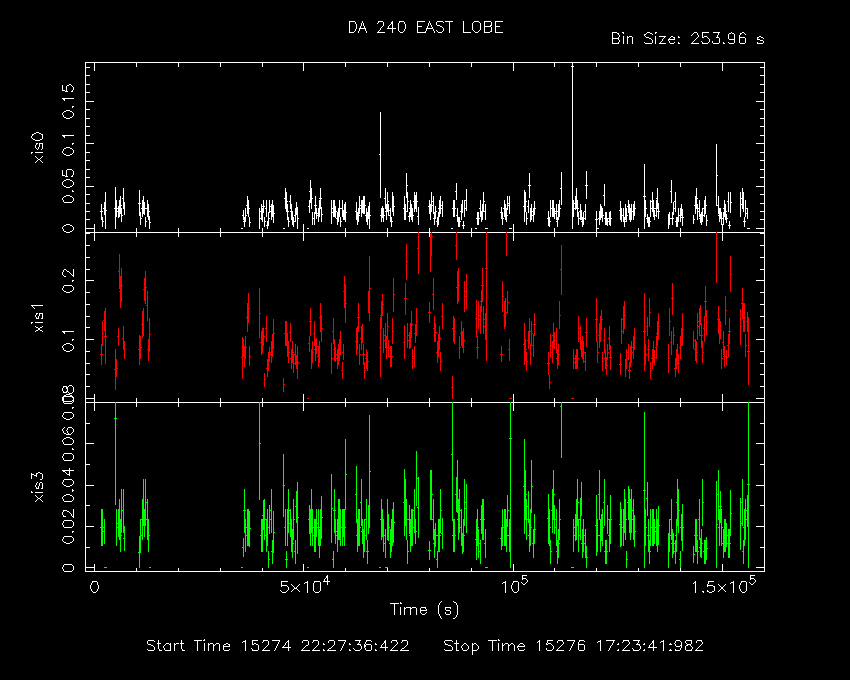Click the "Time (s)" x-axis label
850x680 pixels.
[x=424, y=610]
